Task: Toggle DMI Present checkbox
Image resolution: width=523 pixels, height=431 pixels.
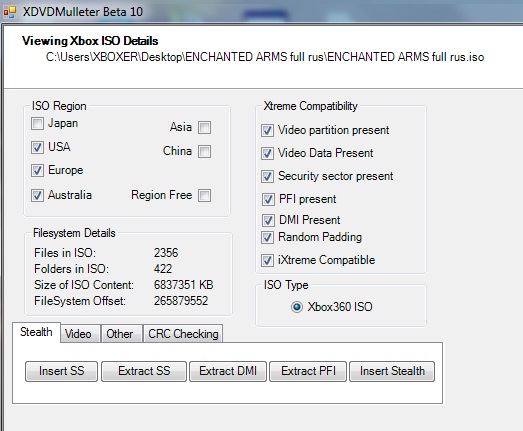Action: 268,221
